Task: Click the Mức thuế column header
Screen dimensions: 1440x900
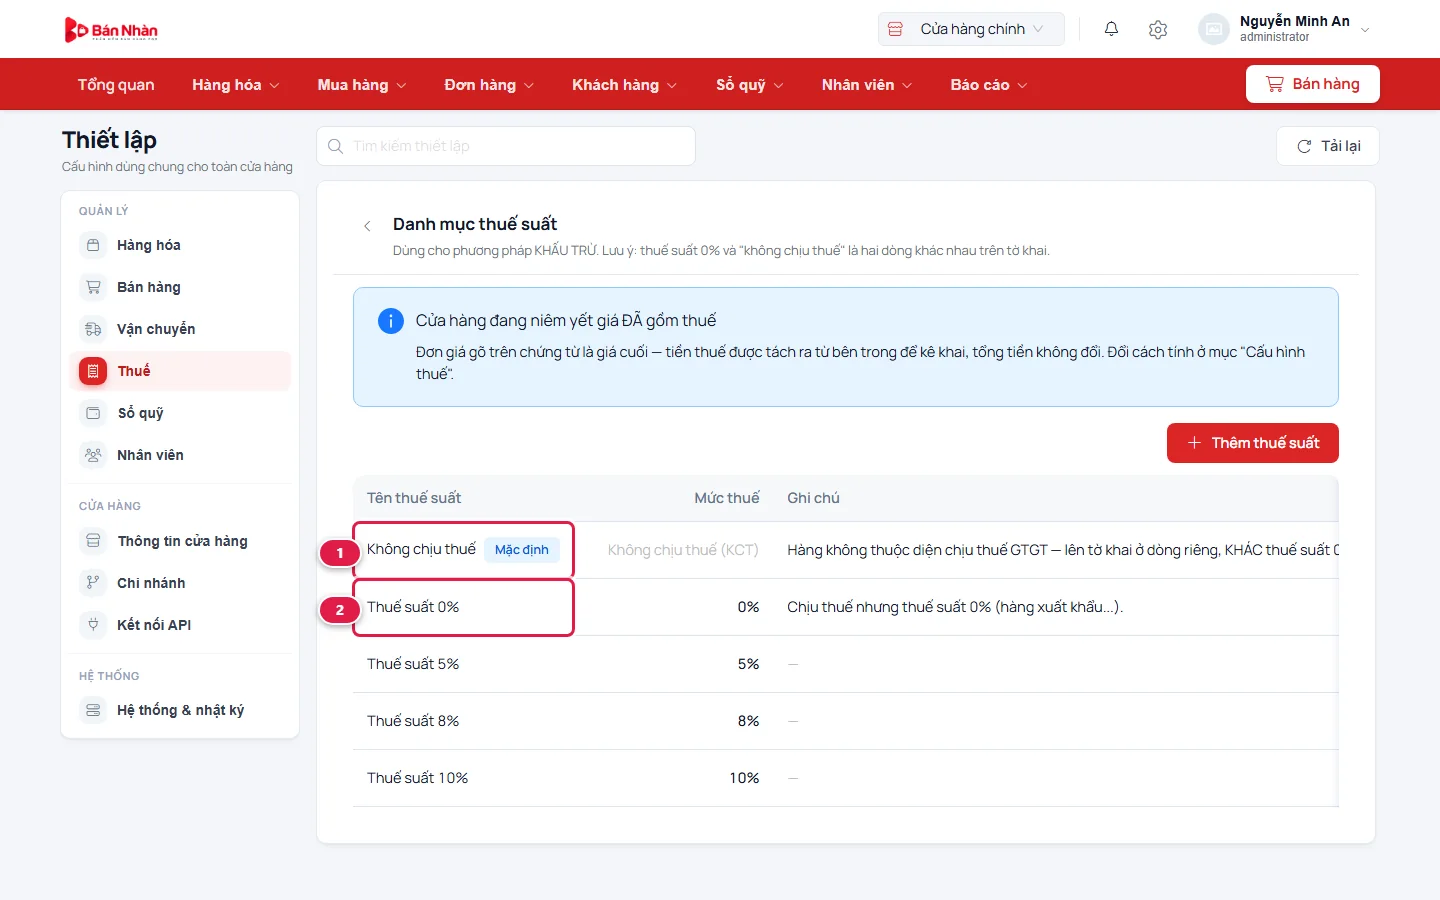Action: (727, 498)
